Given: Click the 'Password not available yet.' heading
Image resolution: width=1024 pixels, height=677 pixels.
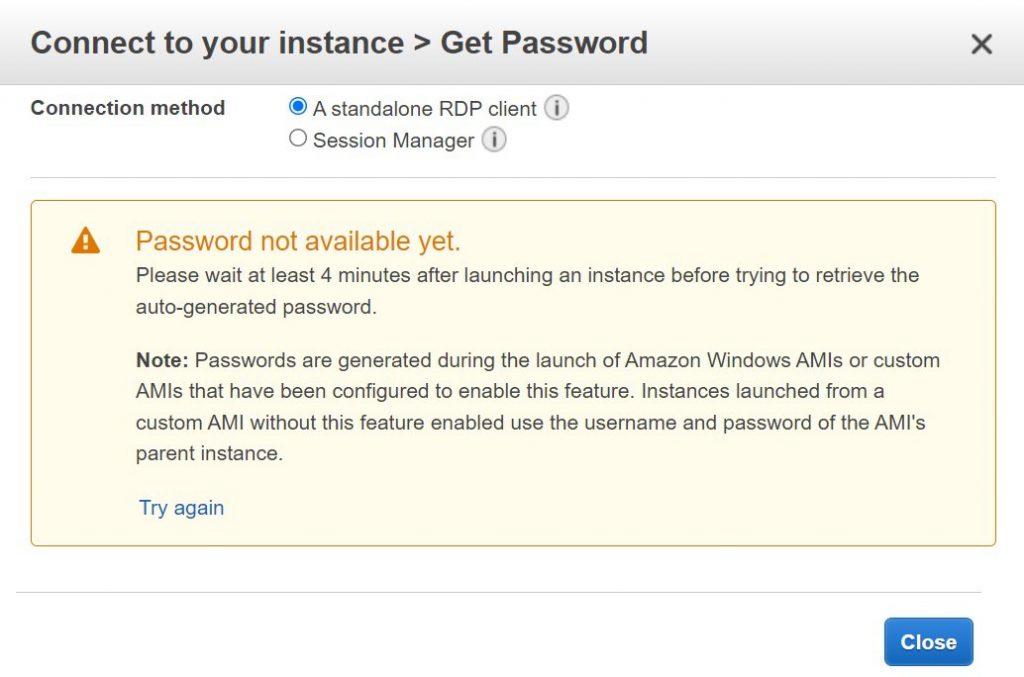Looking at the screenshot, I should point(298,241).
